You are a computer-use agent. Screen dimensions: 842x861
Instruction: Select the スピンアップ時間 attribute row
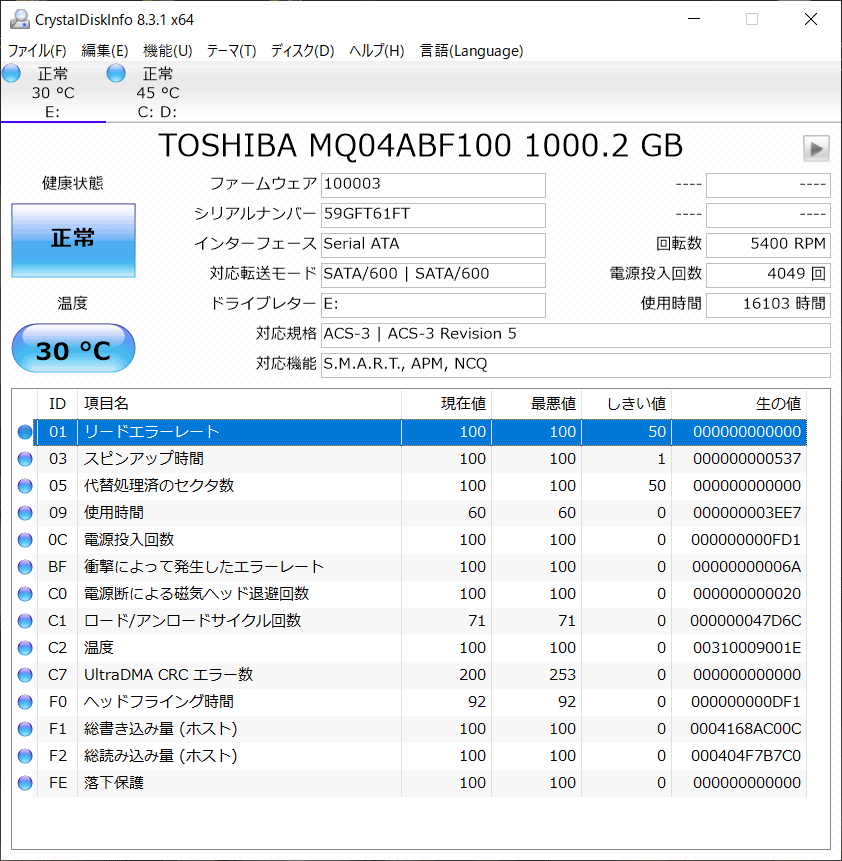[x=420, y=459]
